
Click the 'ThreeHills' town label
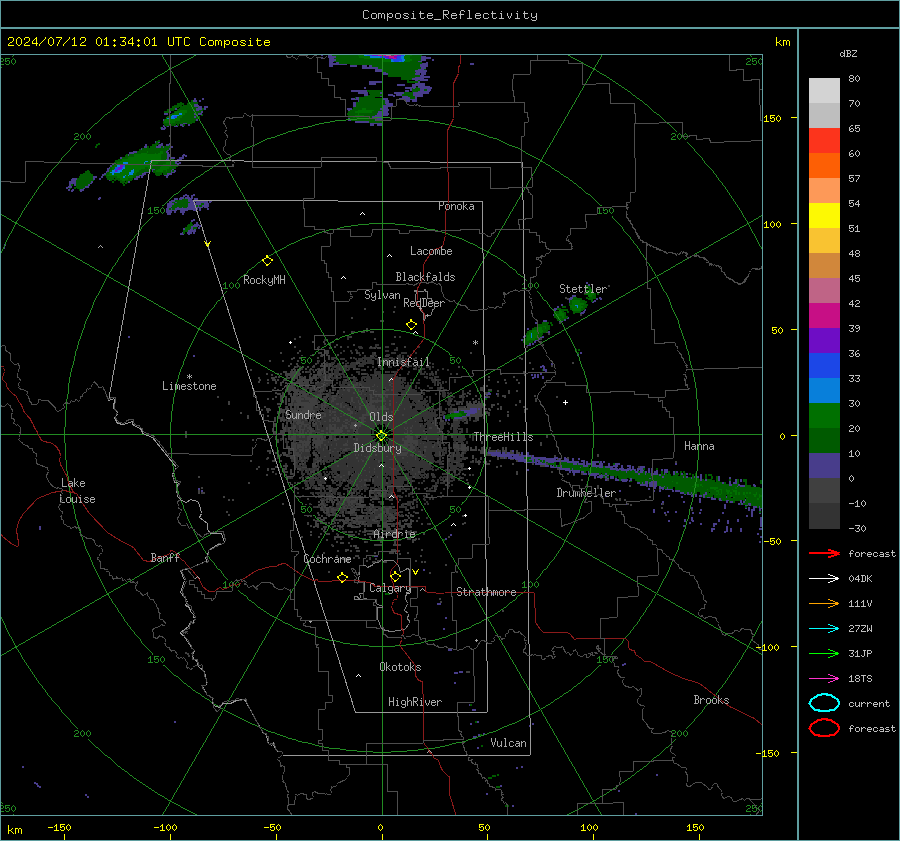click(503, 437)
